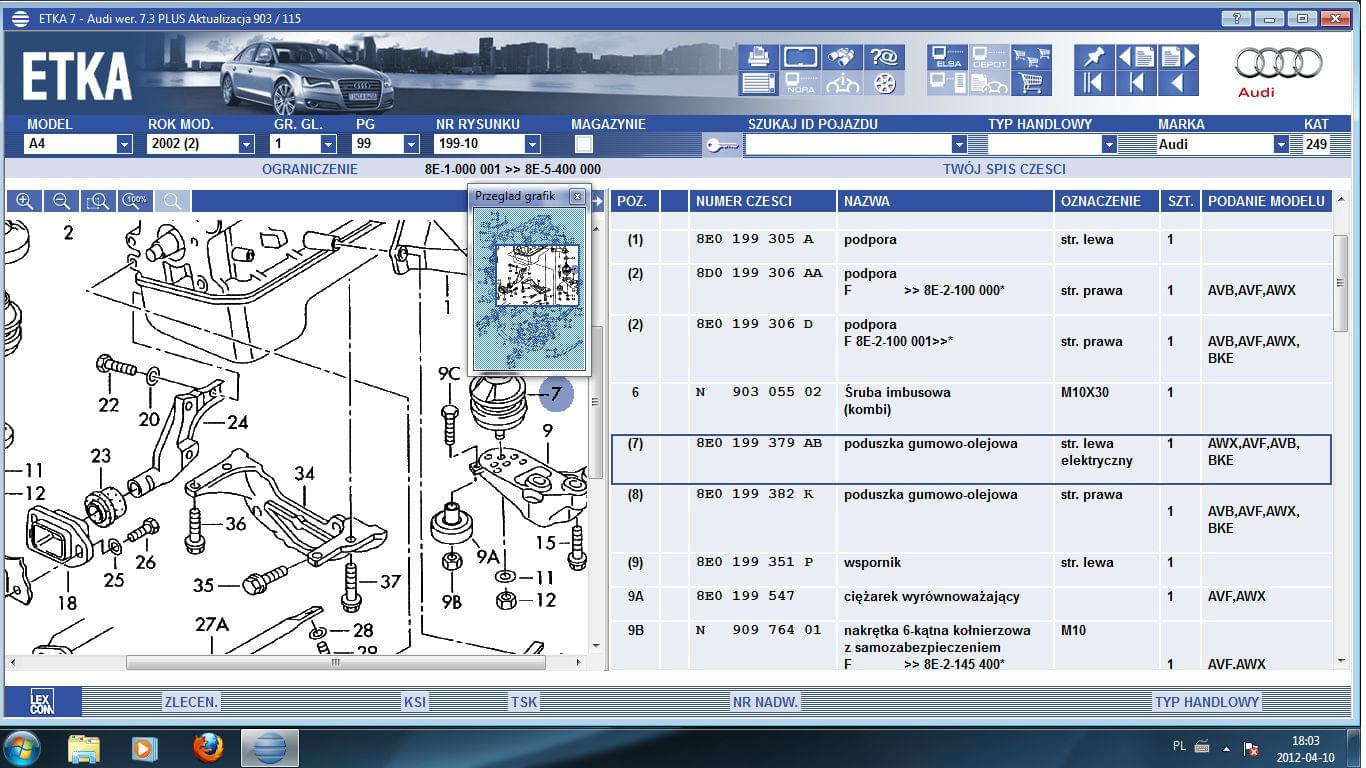Click the bottom TYP HANDLOWY button
Image resolution: width=1366 pixels, height=768 pixels.
click(1207, 702)
